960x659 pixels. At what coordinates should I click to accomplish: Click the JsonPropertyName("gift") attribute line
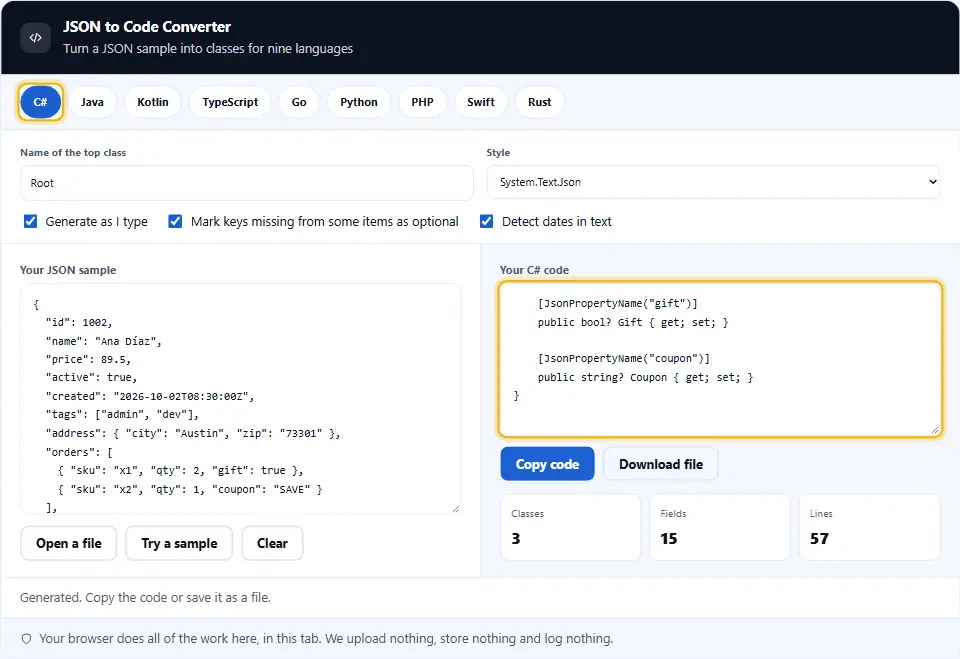pyautogui.click(x=618, y=303)
